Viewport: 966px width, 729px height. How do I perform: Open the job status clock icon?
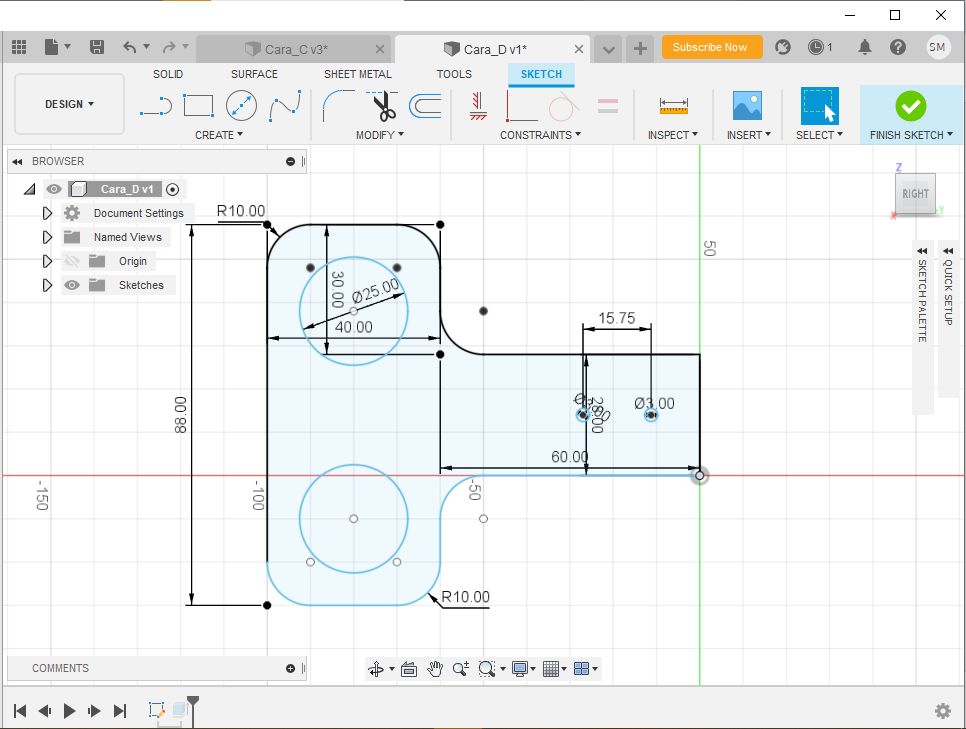point(816,47)
